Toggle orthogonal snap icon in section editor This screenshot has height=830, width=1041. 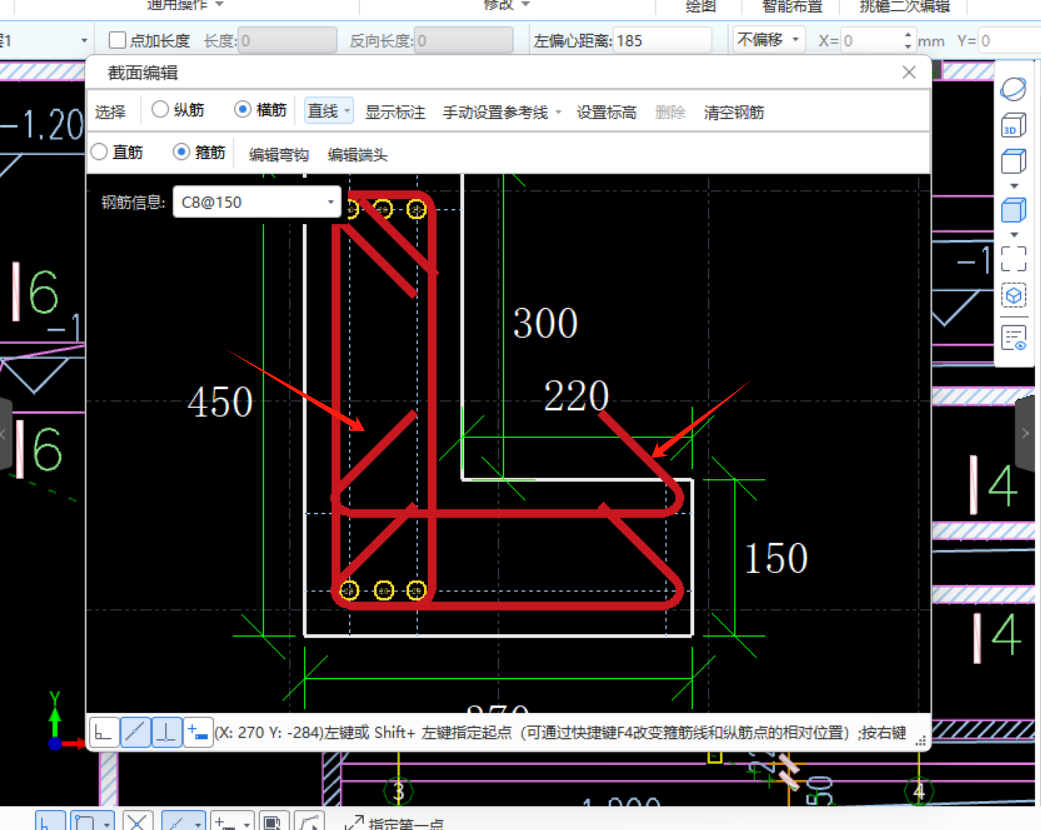point(104,732)
